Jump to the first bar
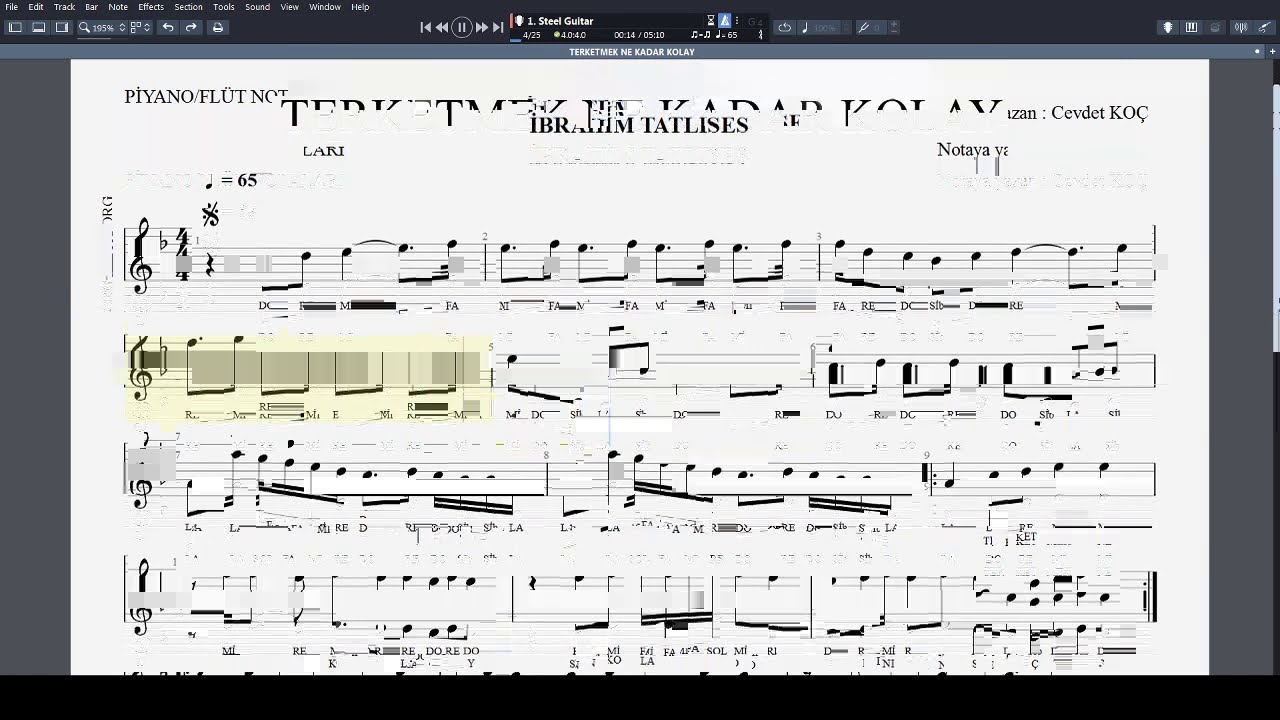Viewport: 1280px width, 720px height. coord(425,27)
